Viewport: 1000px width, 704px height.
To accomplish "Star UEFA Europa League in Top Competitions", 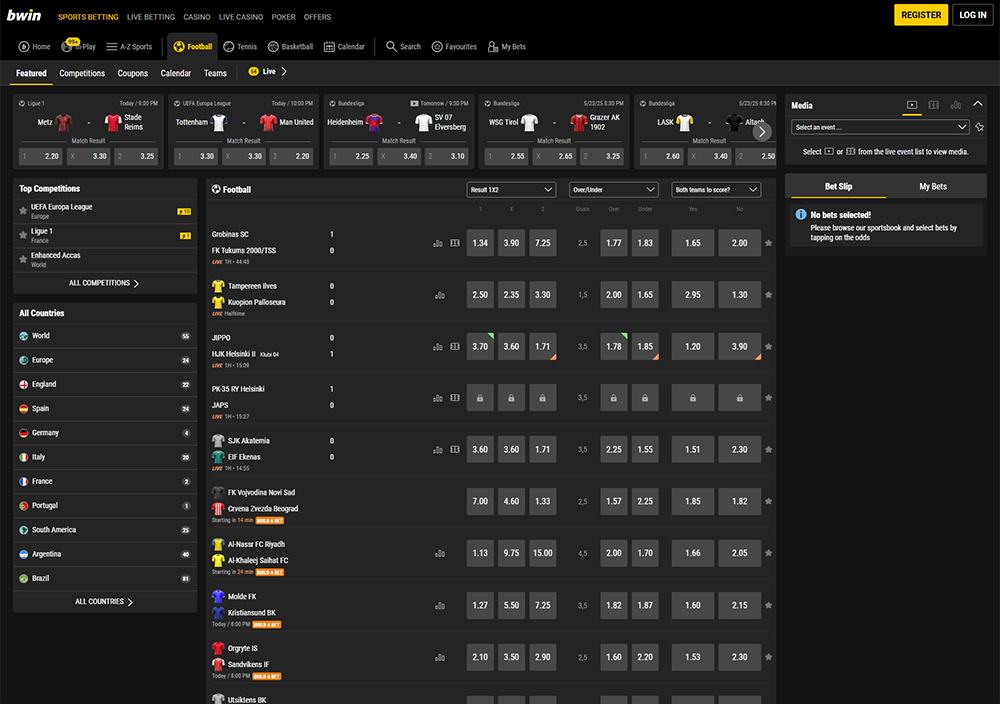I will (23, 210).
